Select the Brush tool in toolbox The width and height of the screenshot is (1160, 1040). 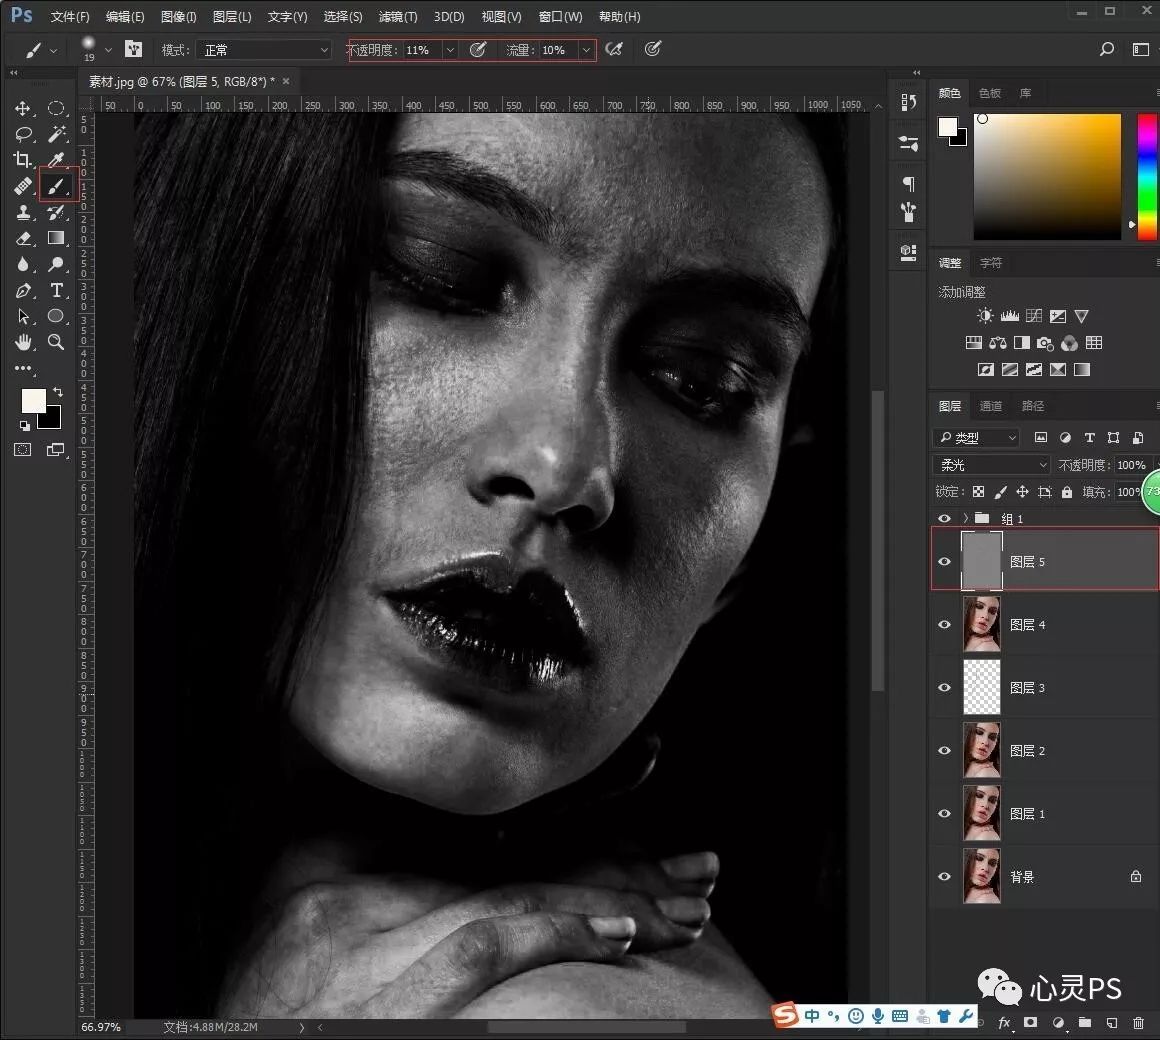click(56, 186)
